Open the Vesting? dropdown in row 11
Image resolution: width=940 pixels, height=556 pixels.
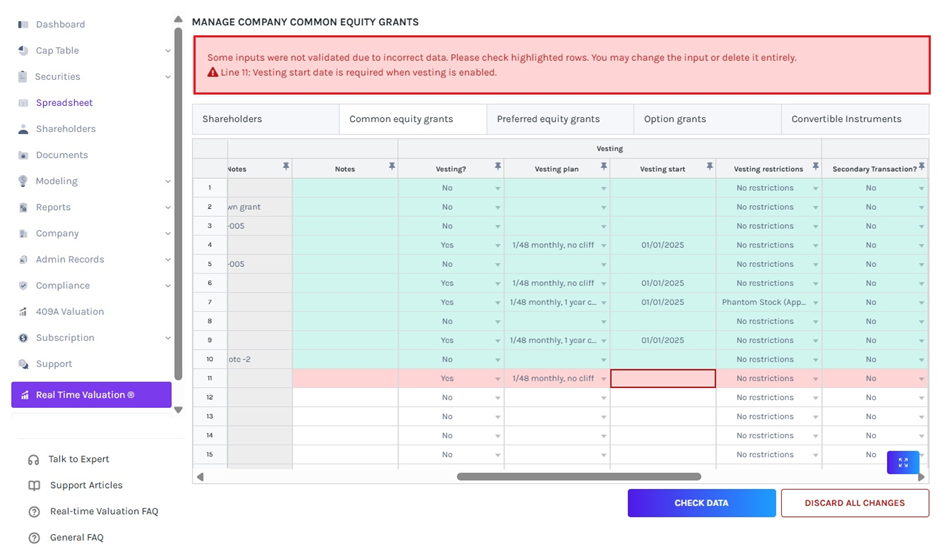497,379
